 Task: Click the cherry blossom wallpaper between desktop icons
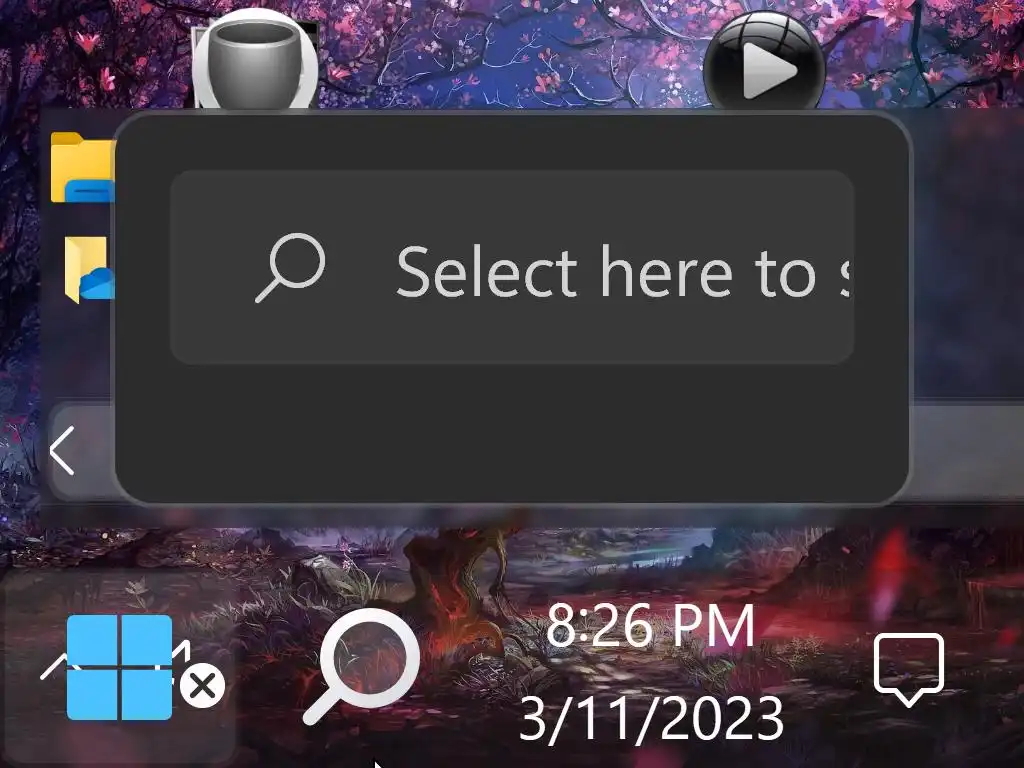509,52
